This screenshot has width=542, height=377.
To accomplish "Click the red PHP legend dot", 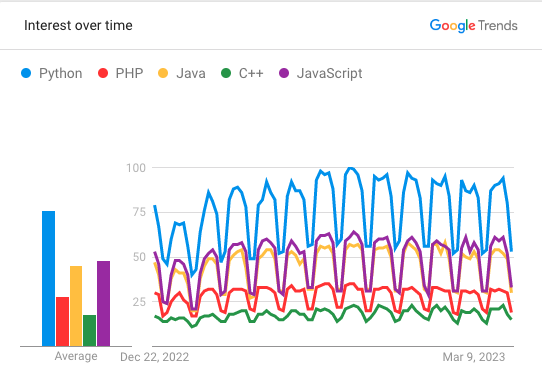I will pos(103,73).
